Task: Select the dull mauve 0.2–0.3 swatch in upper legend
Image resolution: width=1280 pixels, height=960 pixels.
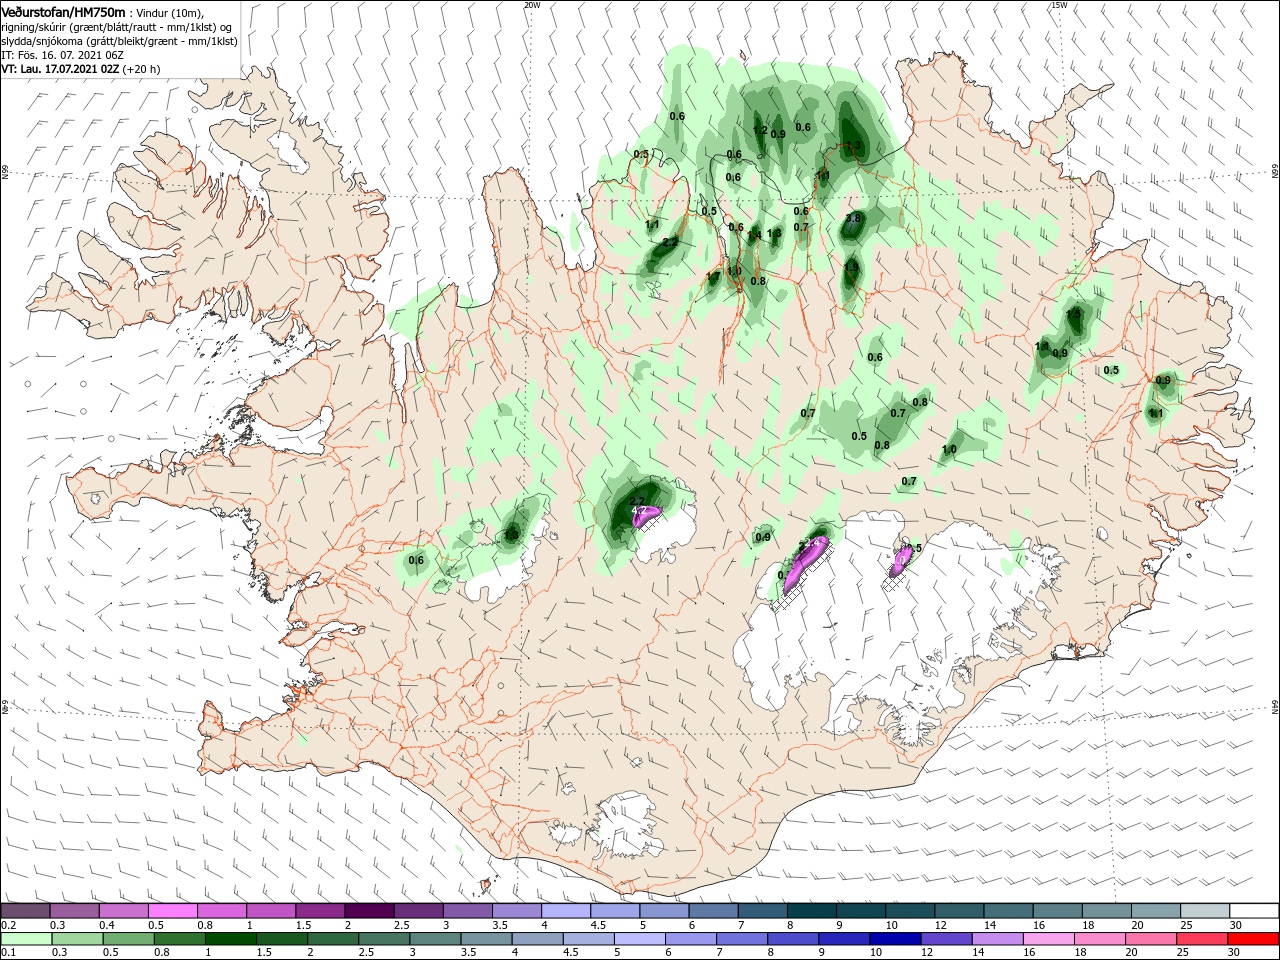Action: tap(26, 911)
